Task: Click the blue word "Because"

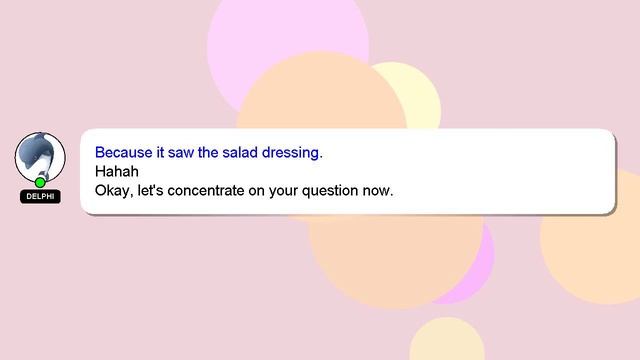Action: tap(124, 152)
